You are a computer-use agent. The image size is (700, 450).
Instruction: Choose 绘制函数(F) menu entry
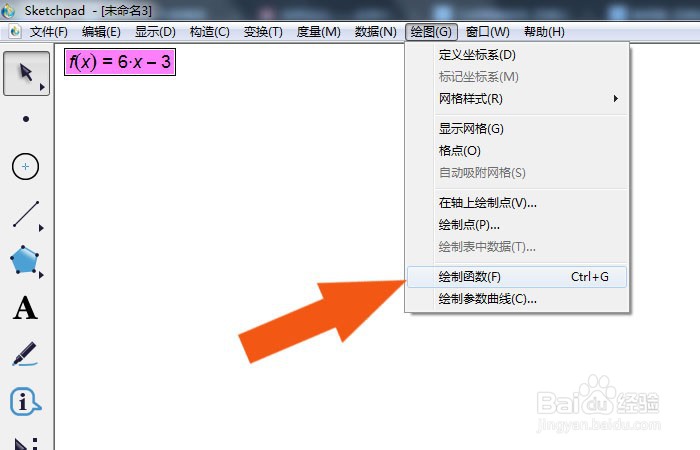coord(517,277)
